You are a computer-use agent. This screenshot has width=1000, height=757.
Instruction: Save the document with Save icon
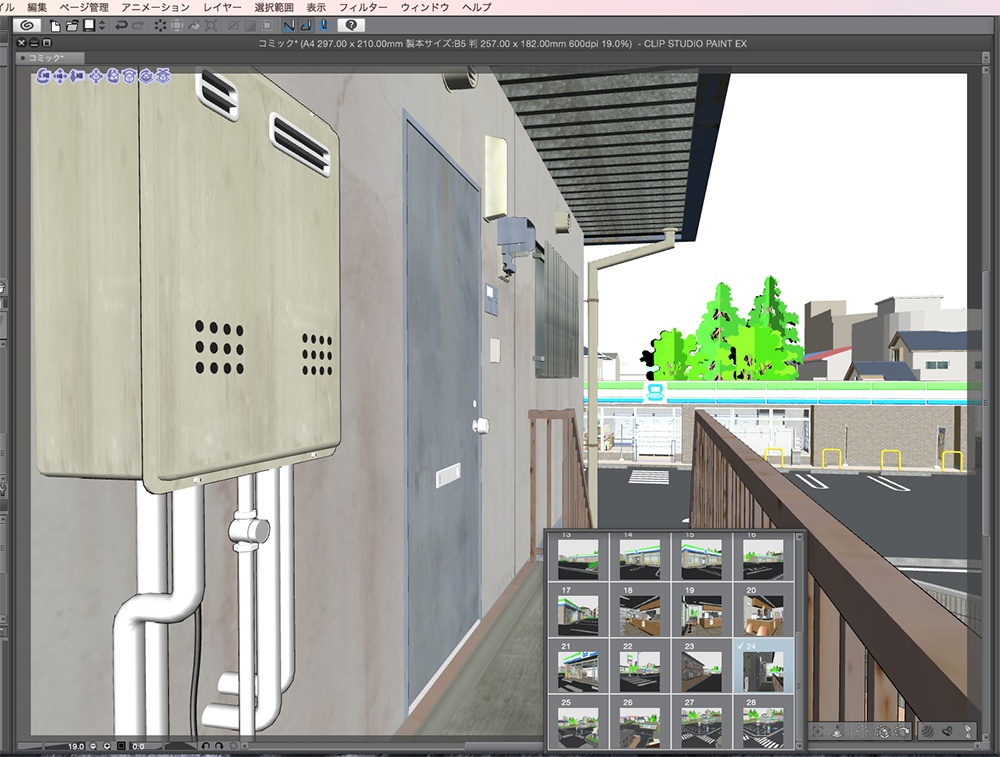tap(89, 25)
